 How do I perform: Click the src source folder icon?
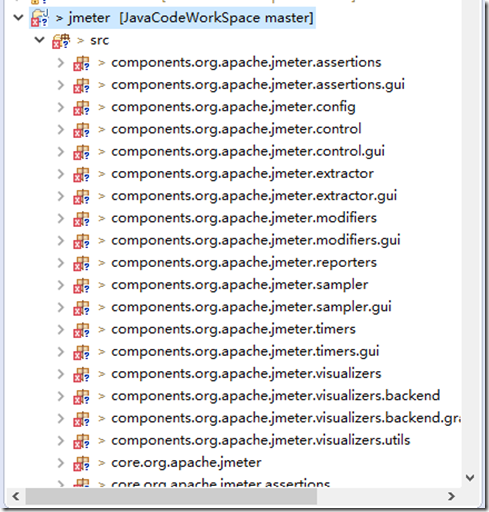61,41
